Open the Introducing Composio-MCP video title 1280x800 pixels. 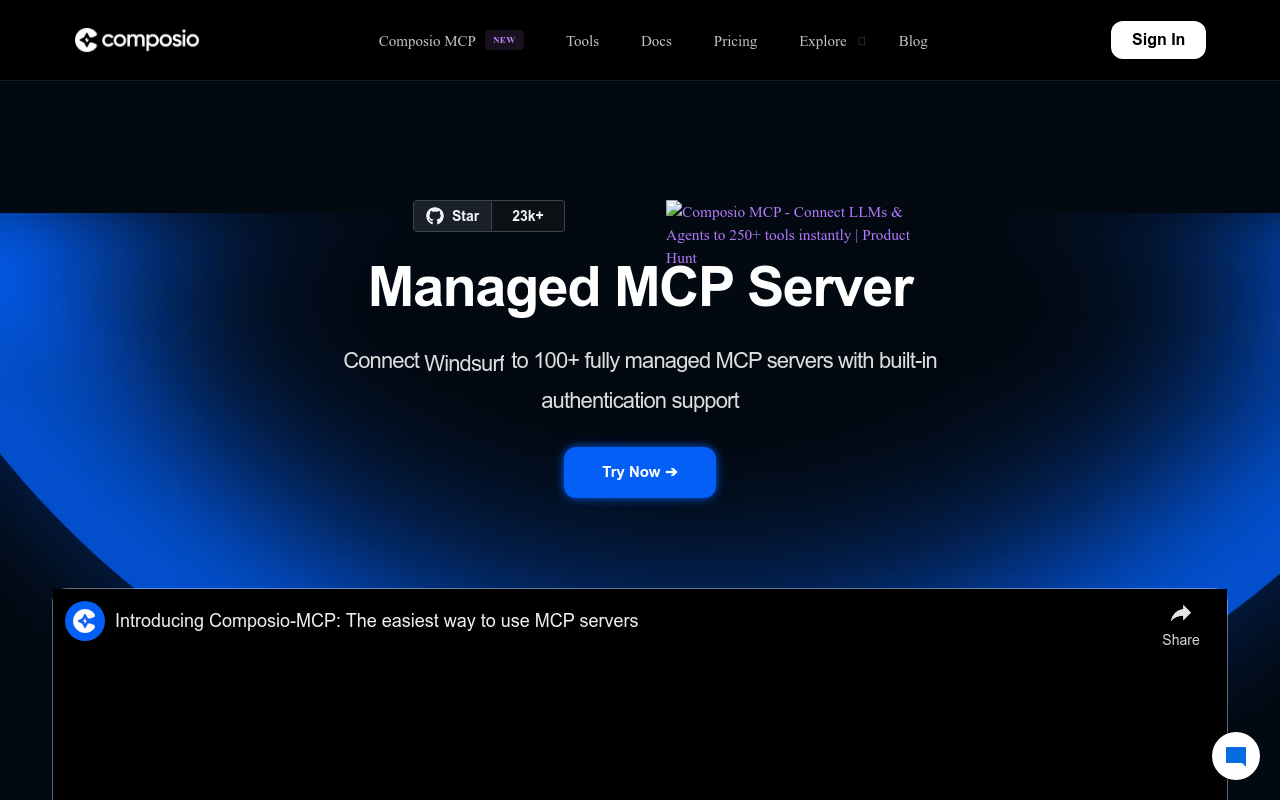click(x=376, y=621)
